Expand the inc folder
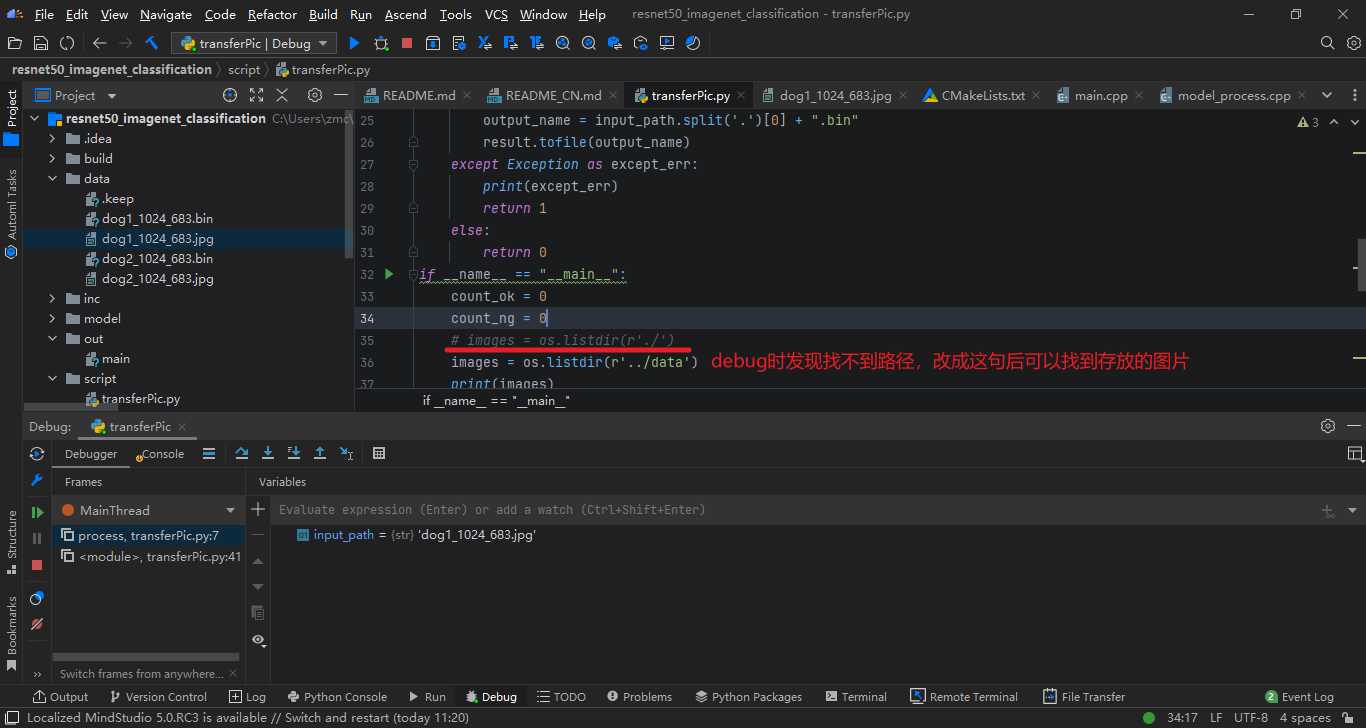This screenshot has width=1366, height=728. pyautogui.click(x=52, y=299)
